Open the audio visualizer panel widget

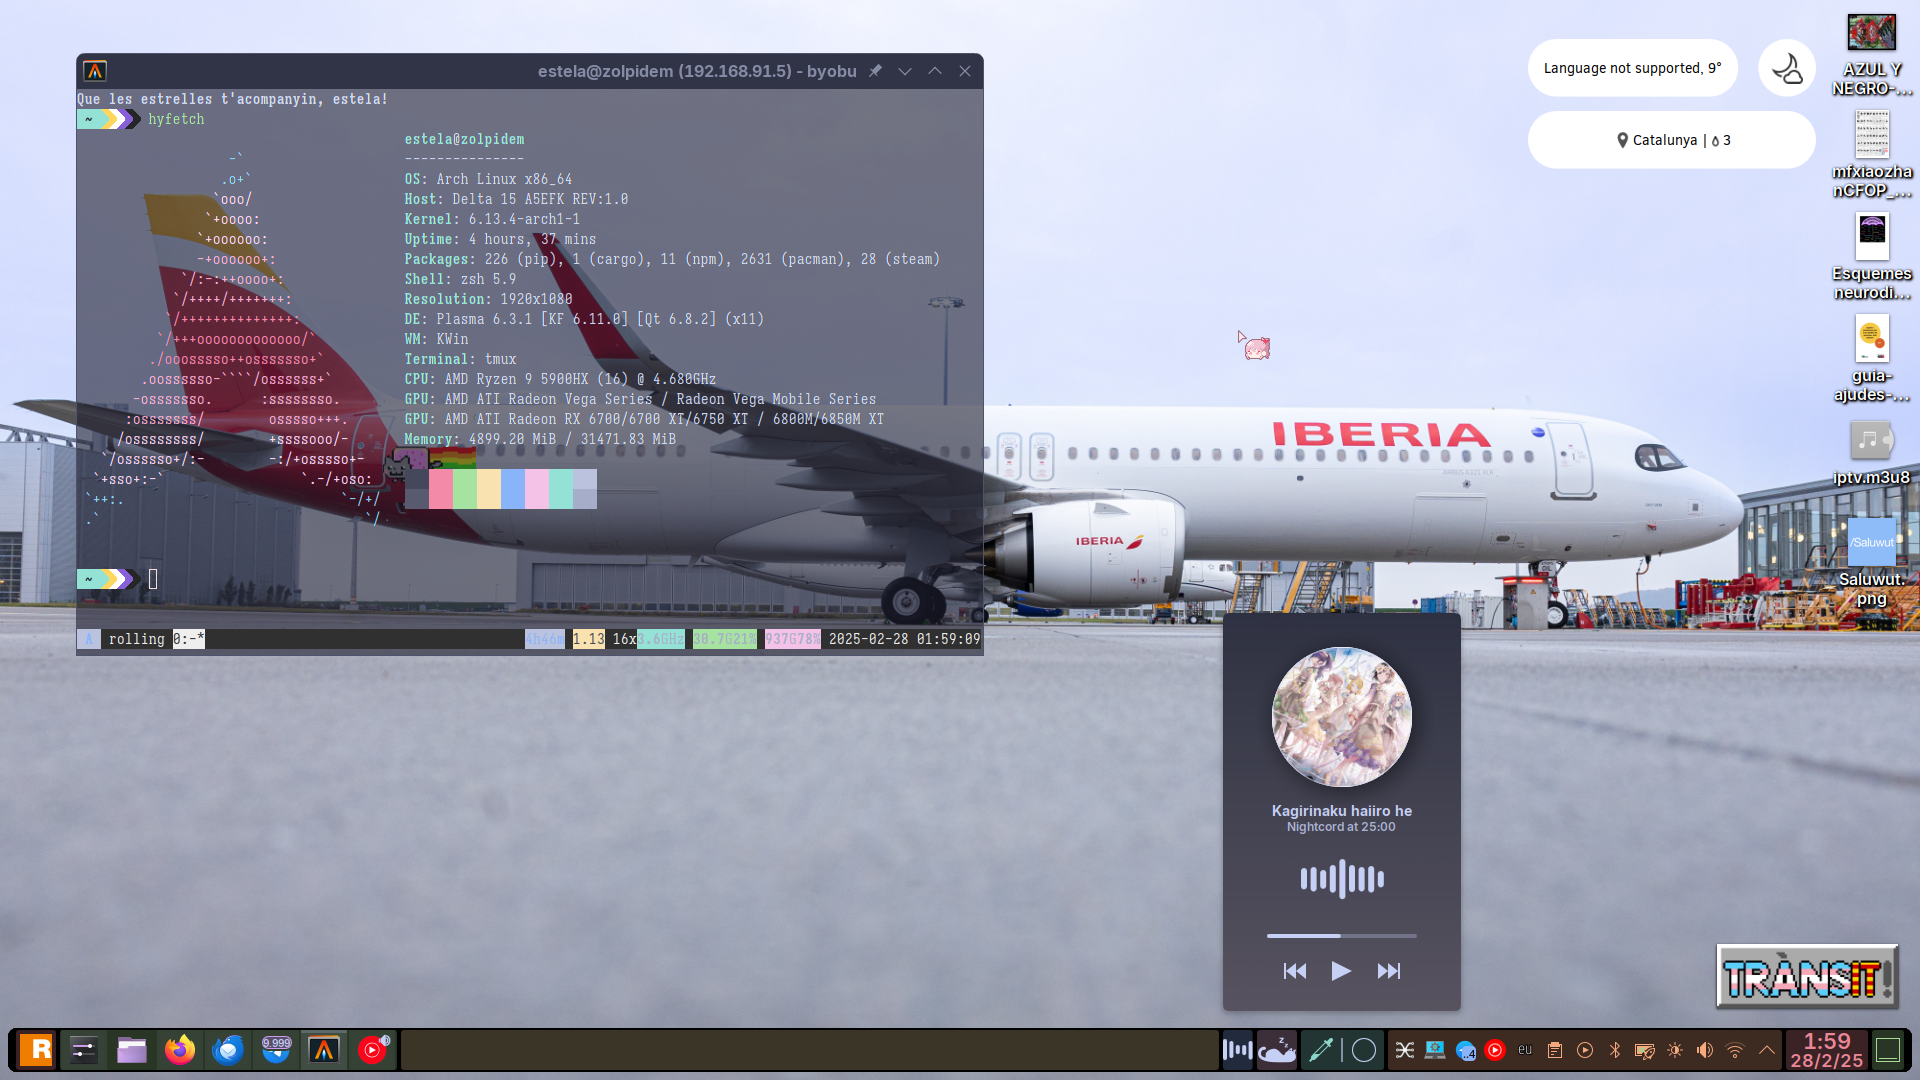(x=1237, y=1050)
